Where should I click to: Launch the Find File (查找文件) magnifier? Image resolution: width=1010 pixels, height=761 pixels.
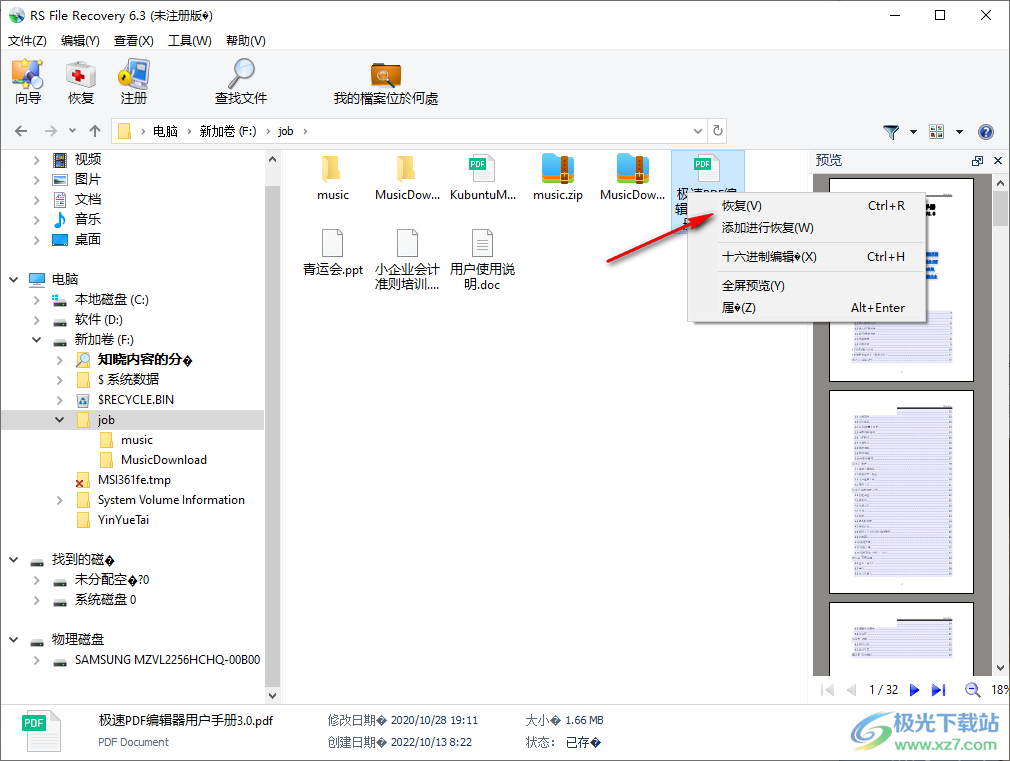(241, 81)
